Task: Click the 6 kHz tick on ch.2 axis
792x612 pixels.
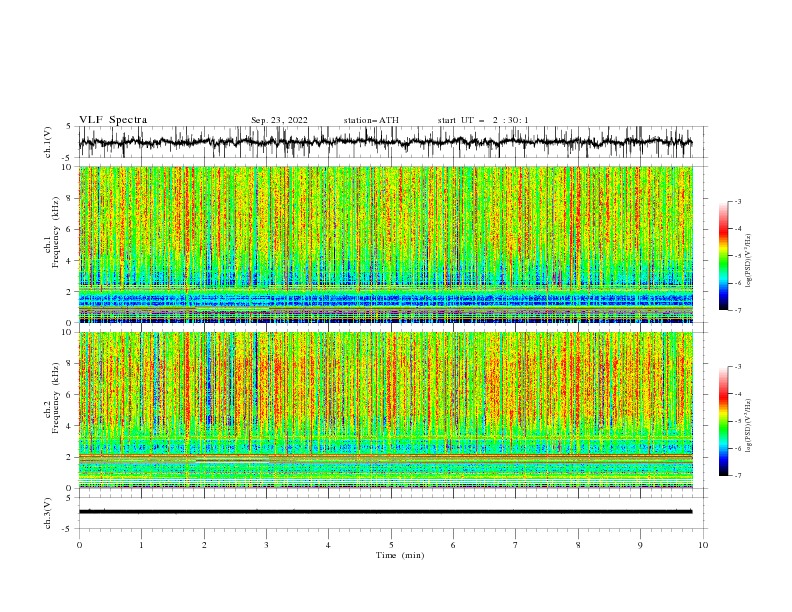Action: [68, 395]
